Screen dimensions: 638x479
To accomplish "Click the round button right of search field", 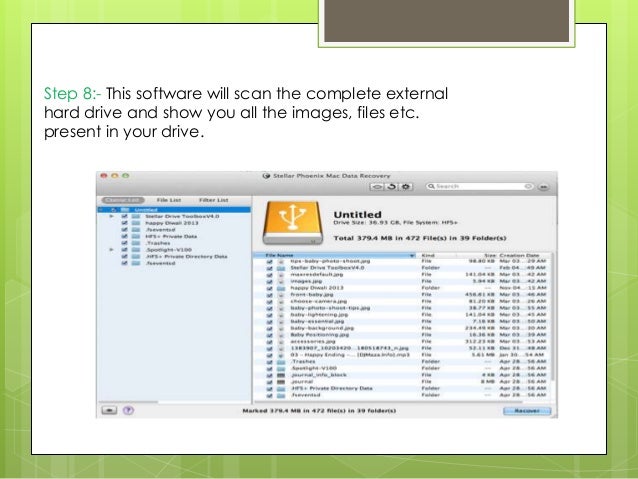I will pyautogui.click(x=543, y=187).
